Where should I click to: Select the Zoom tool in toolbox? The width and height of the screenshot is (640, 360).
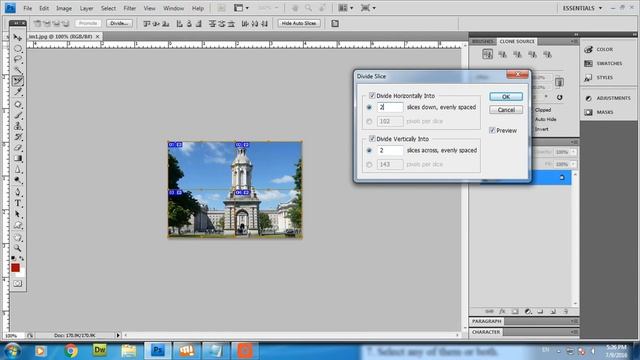tap(18, 248)
